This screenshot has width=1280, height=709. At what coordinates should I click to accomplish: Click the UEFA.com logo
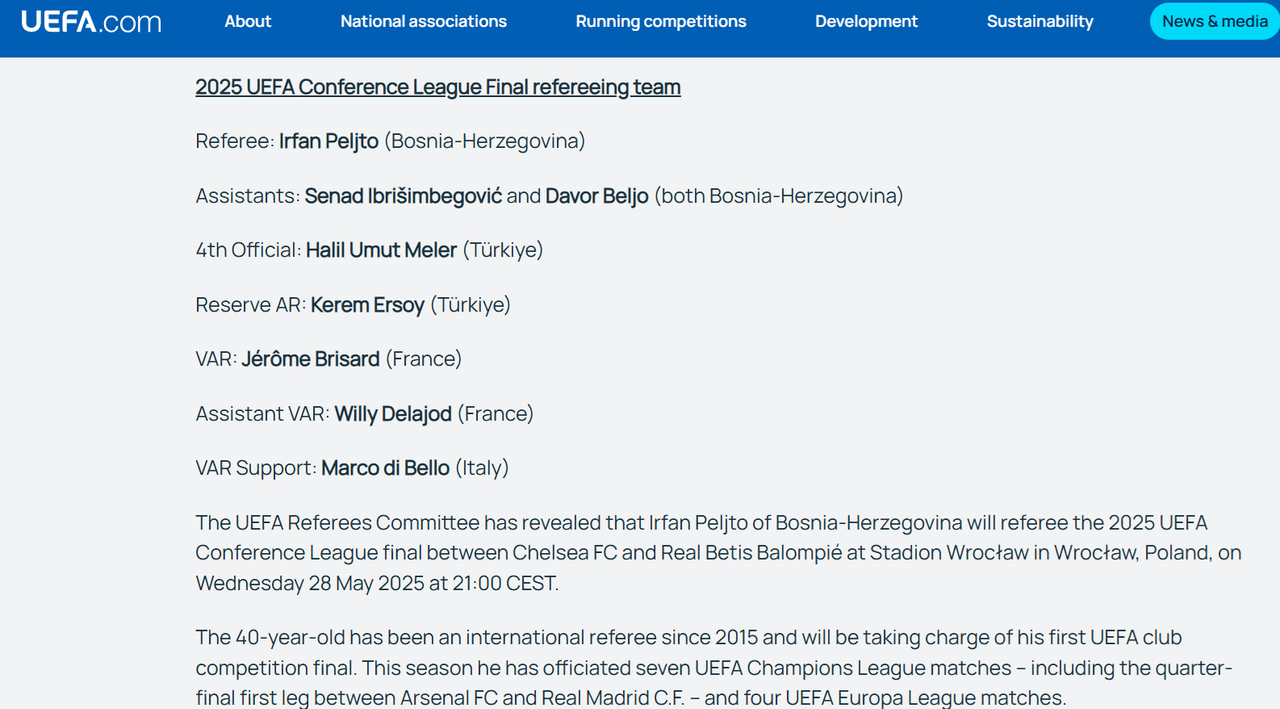(x=91, y=21)
